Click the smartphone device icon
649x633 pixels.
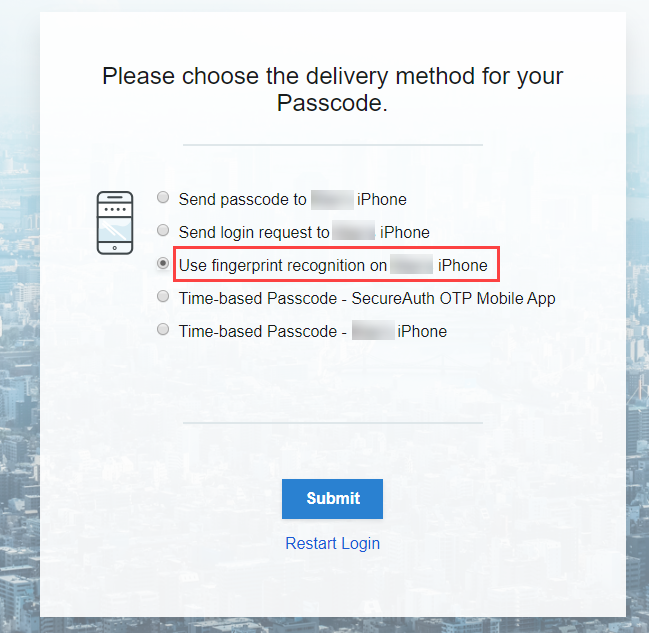click(x=115, y=222)
